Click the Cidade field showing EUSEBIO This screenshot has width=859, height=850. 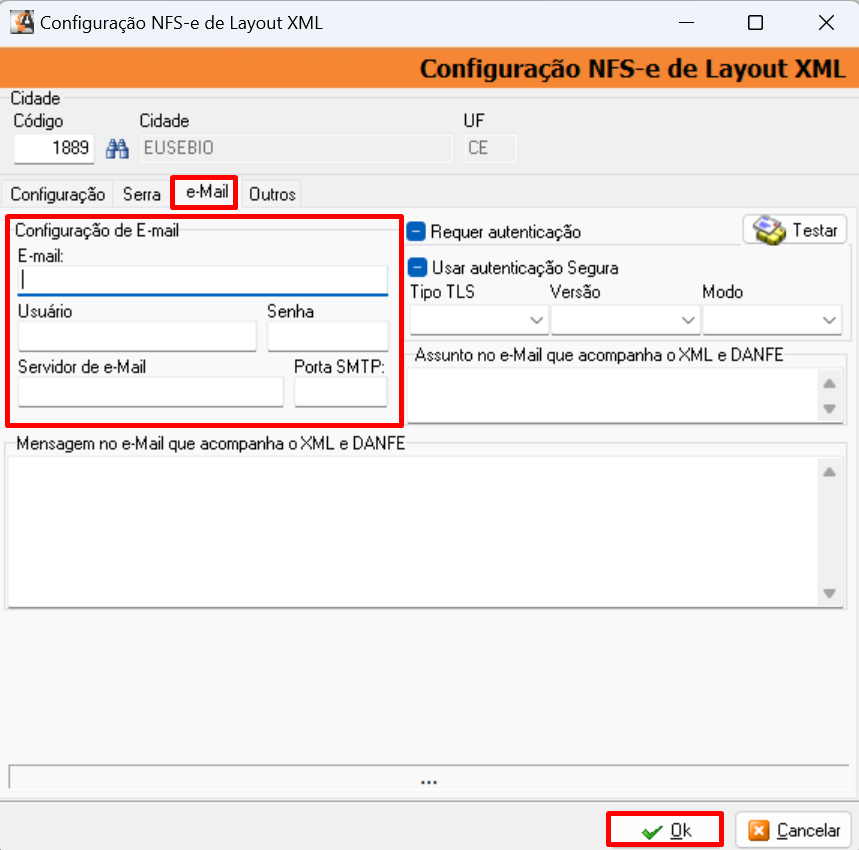[296, 148]
